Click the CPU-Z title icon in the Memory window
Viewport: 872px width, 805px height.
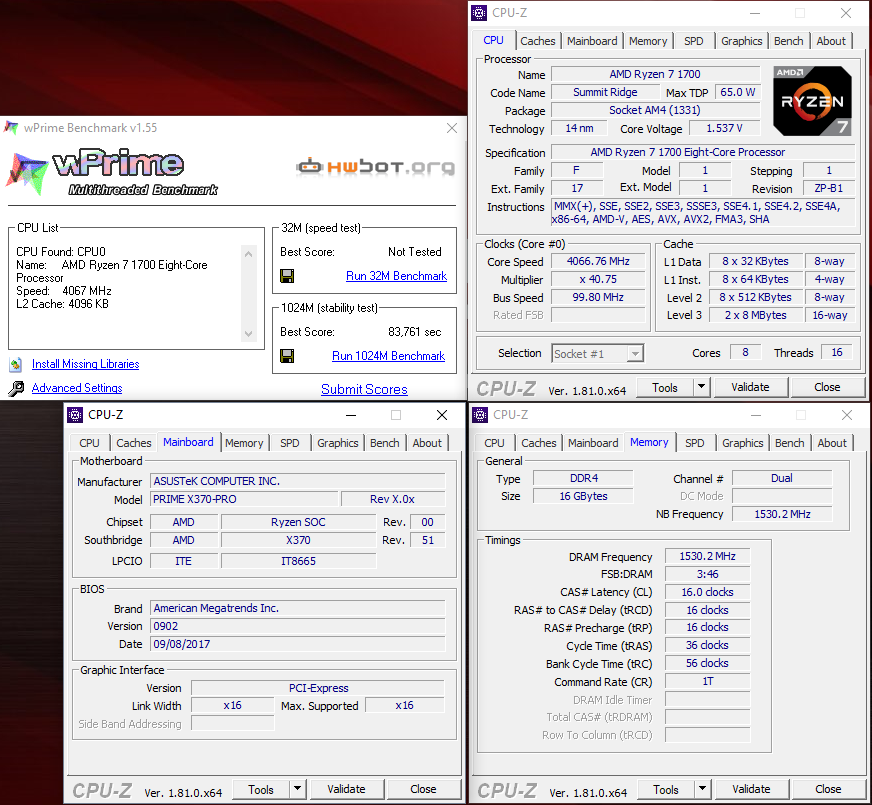click(480, 415)
